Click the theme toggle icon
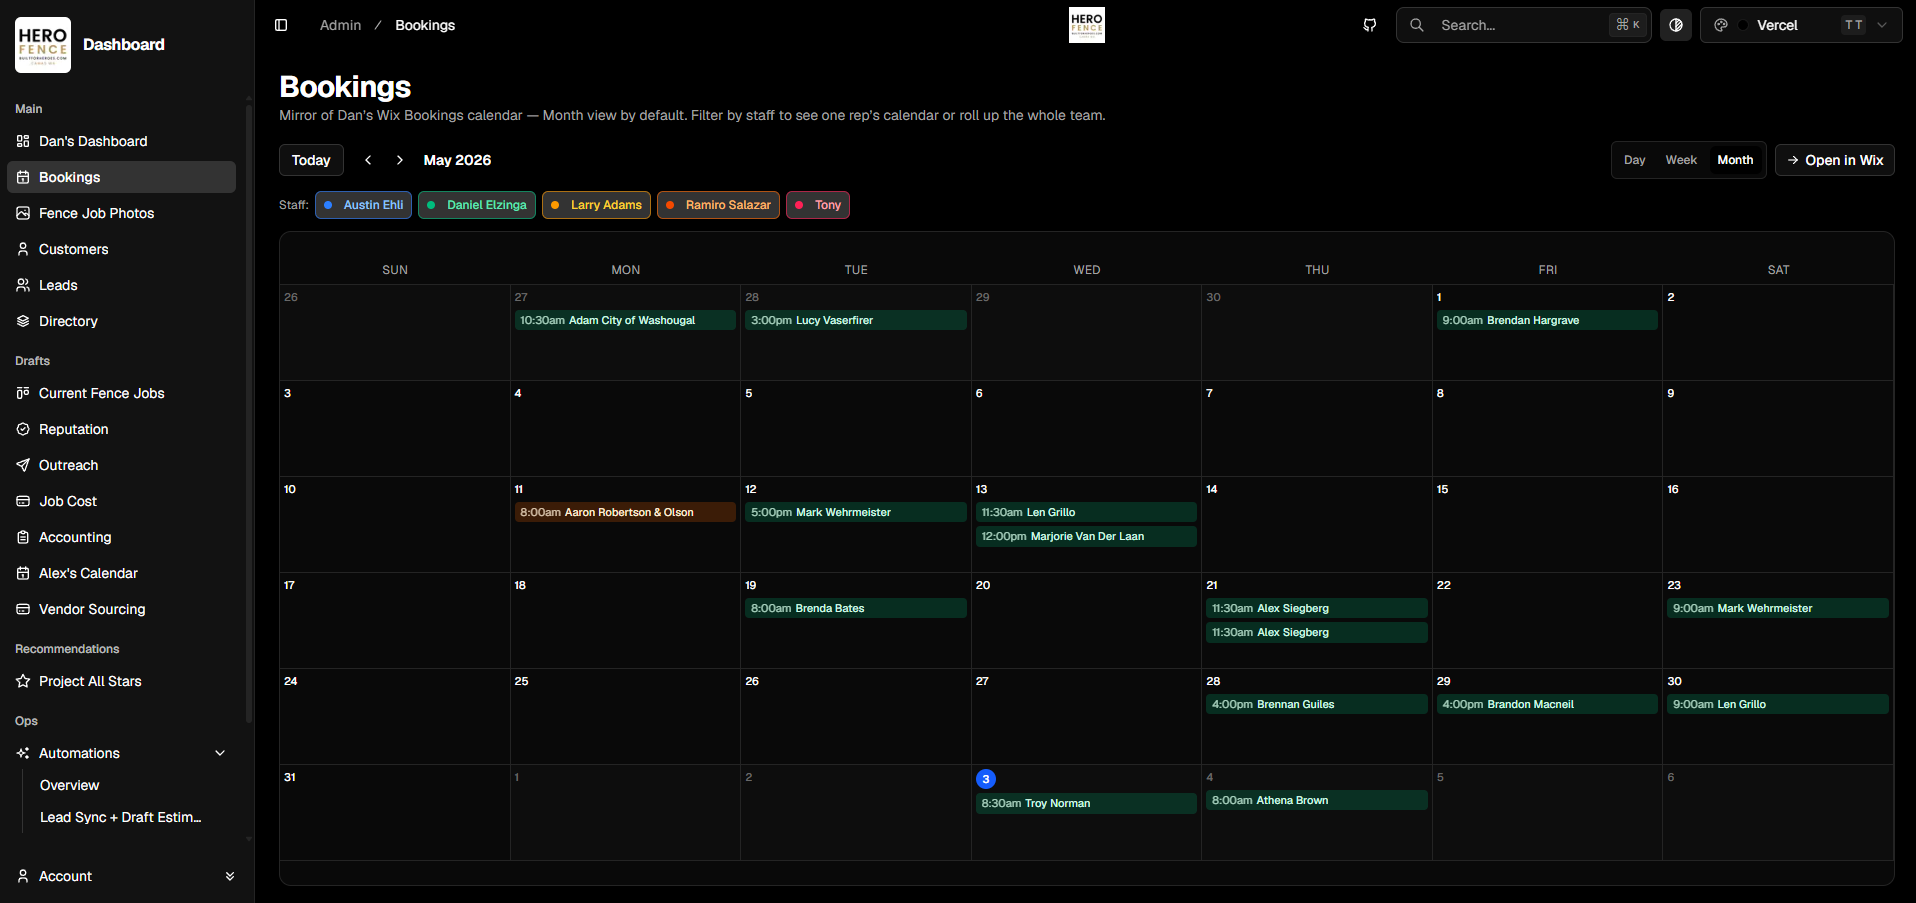The width and height of the screenshot is (1916, 903). (1676, 25)
